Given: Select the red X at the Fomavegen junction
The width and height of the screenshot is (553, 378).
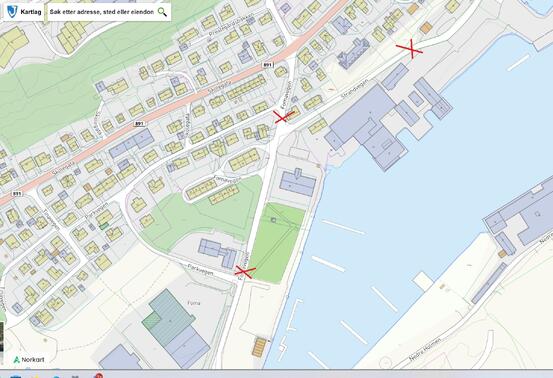Looking at the screenshot, I should pyautogui.click(x=284, y=117).
